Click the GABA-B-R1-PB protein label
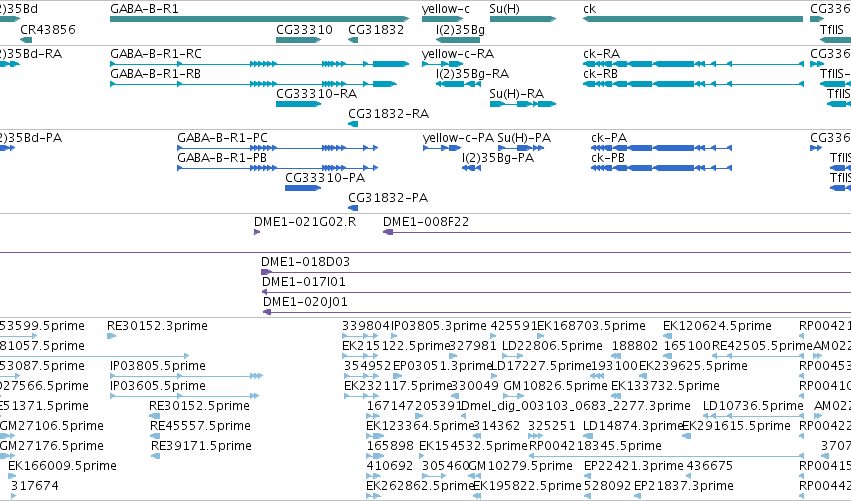The height and width of the screenshot is (501, 851). 222,158
